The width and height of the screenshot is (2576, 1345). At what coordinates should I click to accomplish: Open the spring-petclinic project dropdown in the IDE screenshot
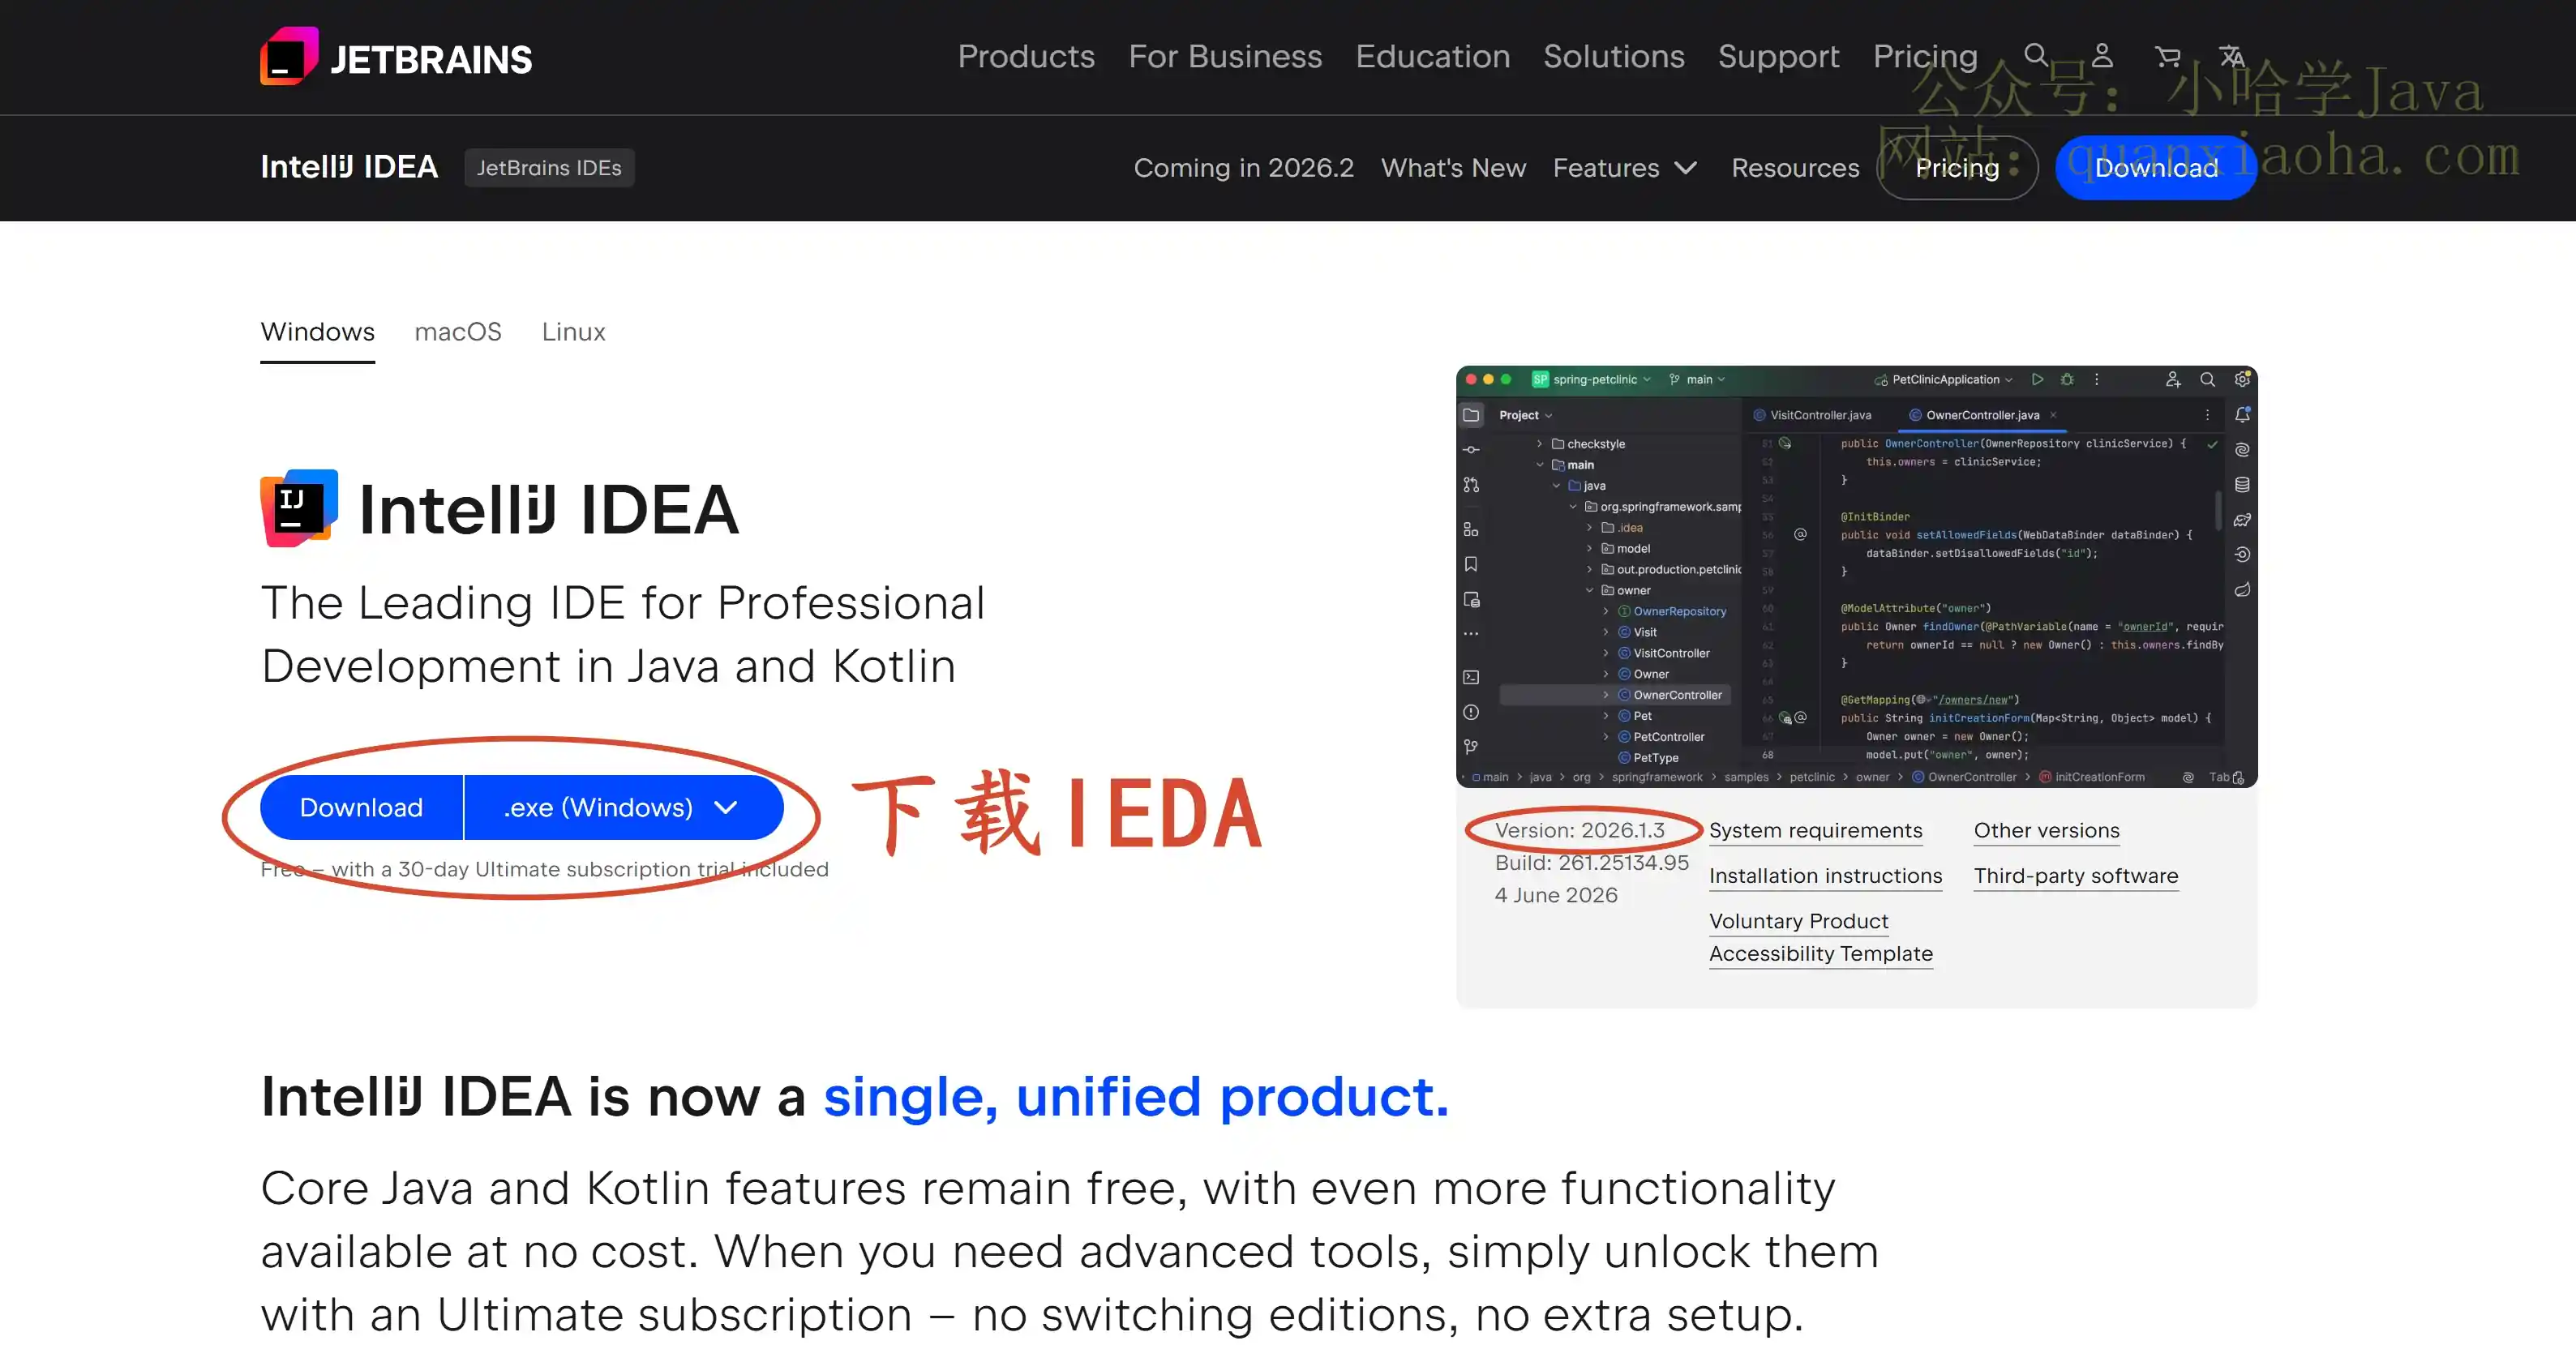click(1592, 379)
